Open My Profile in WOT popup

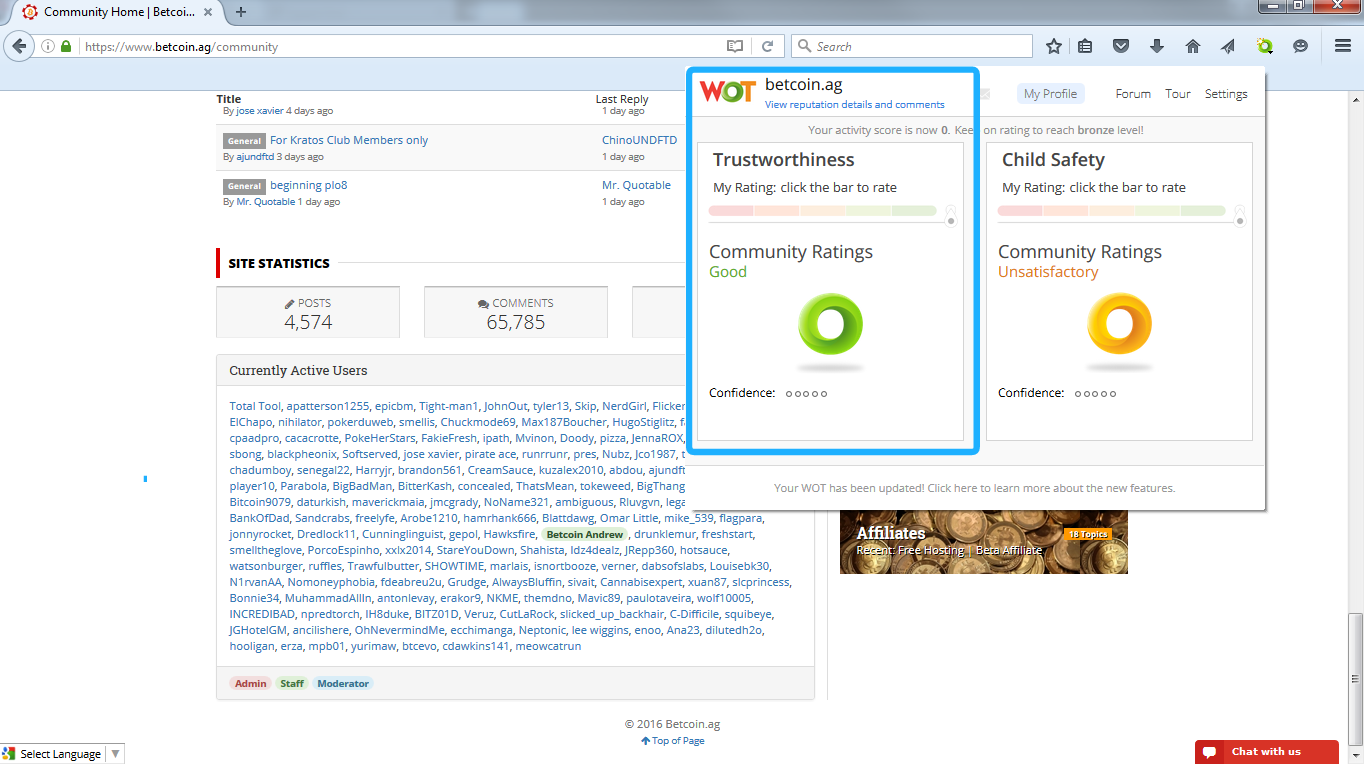coord(1051,94)
